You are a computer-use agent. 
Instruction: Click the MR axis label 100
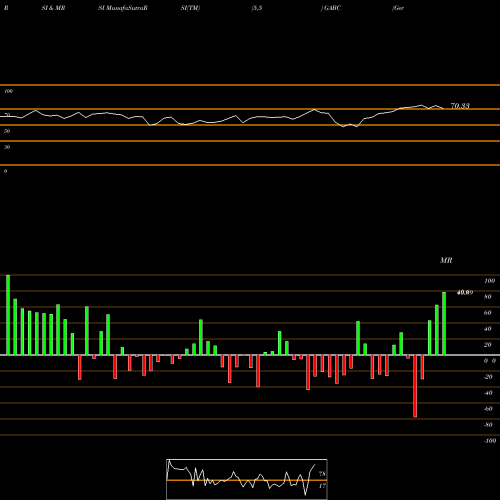(490, 281)
